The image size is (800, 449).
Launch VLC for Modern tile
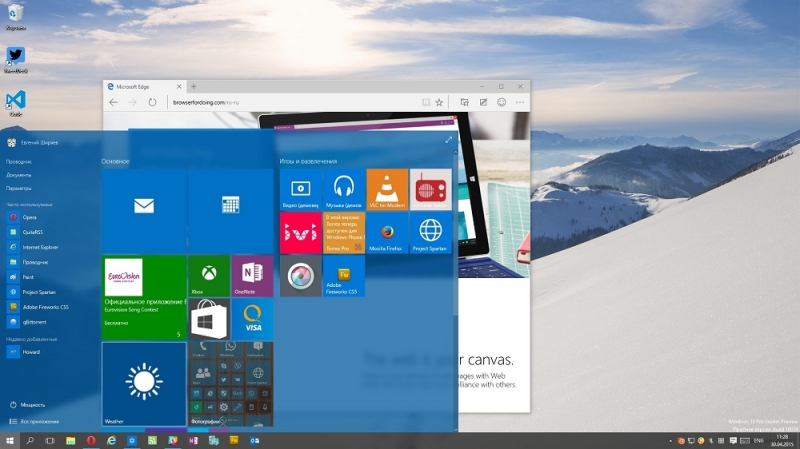click(387, 189)
